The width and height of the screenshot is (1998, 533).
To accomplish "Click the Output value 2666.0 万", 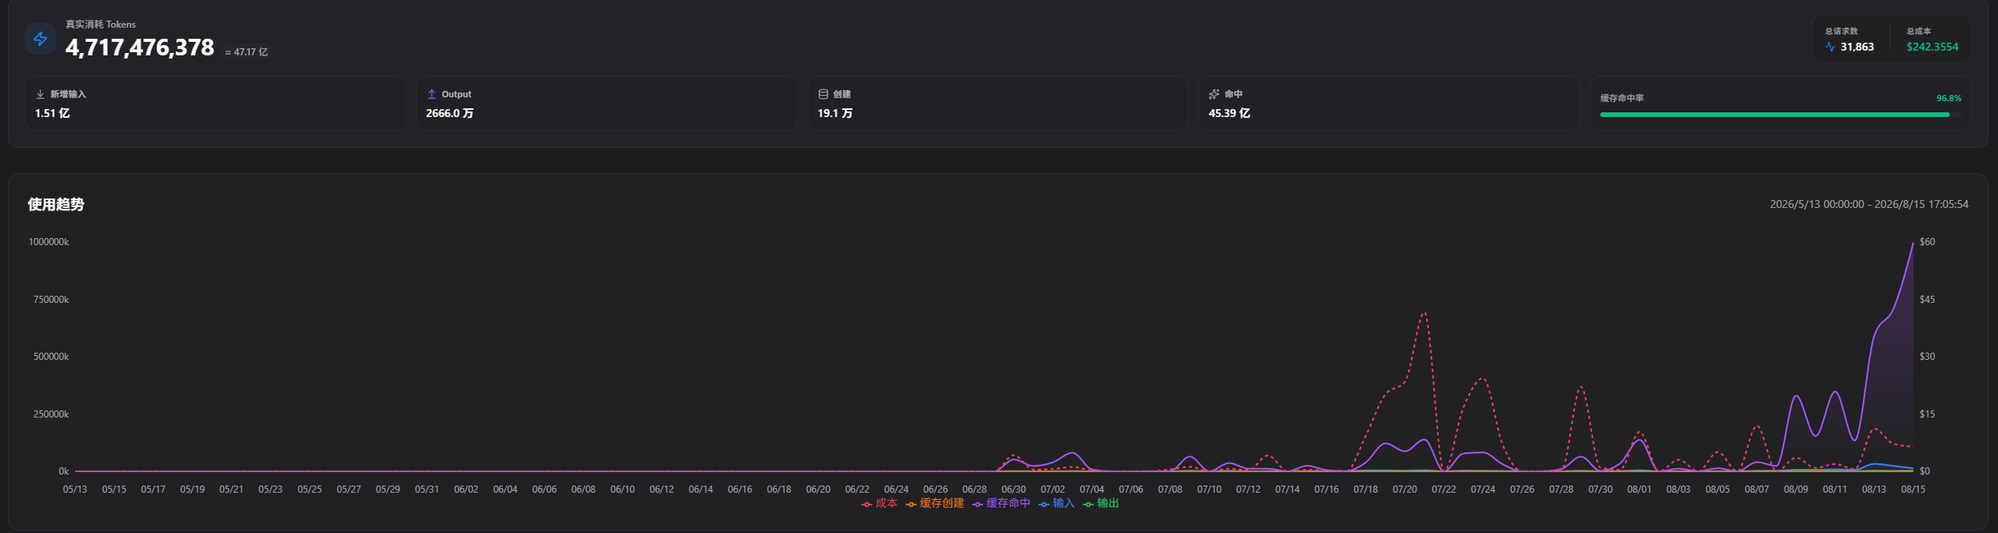I will pos(450,113).
